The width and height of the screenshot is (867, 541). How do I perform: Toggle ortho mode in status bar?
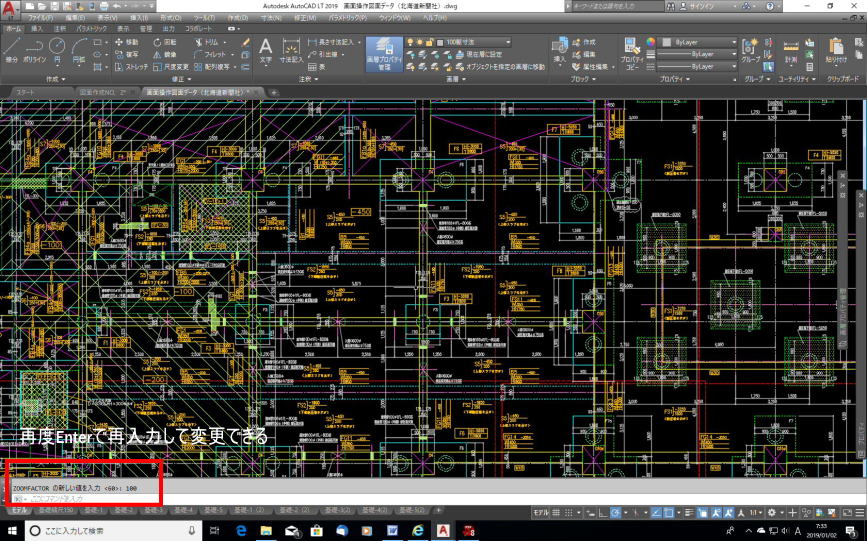pos(603,513)
